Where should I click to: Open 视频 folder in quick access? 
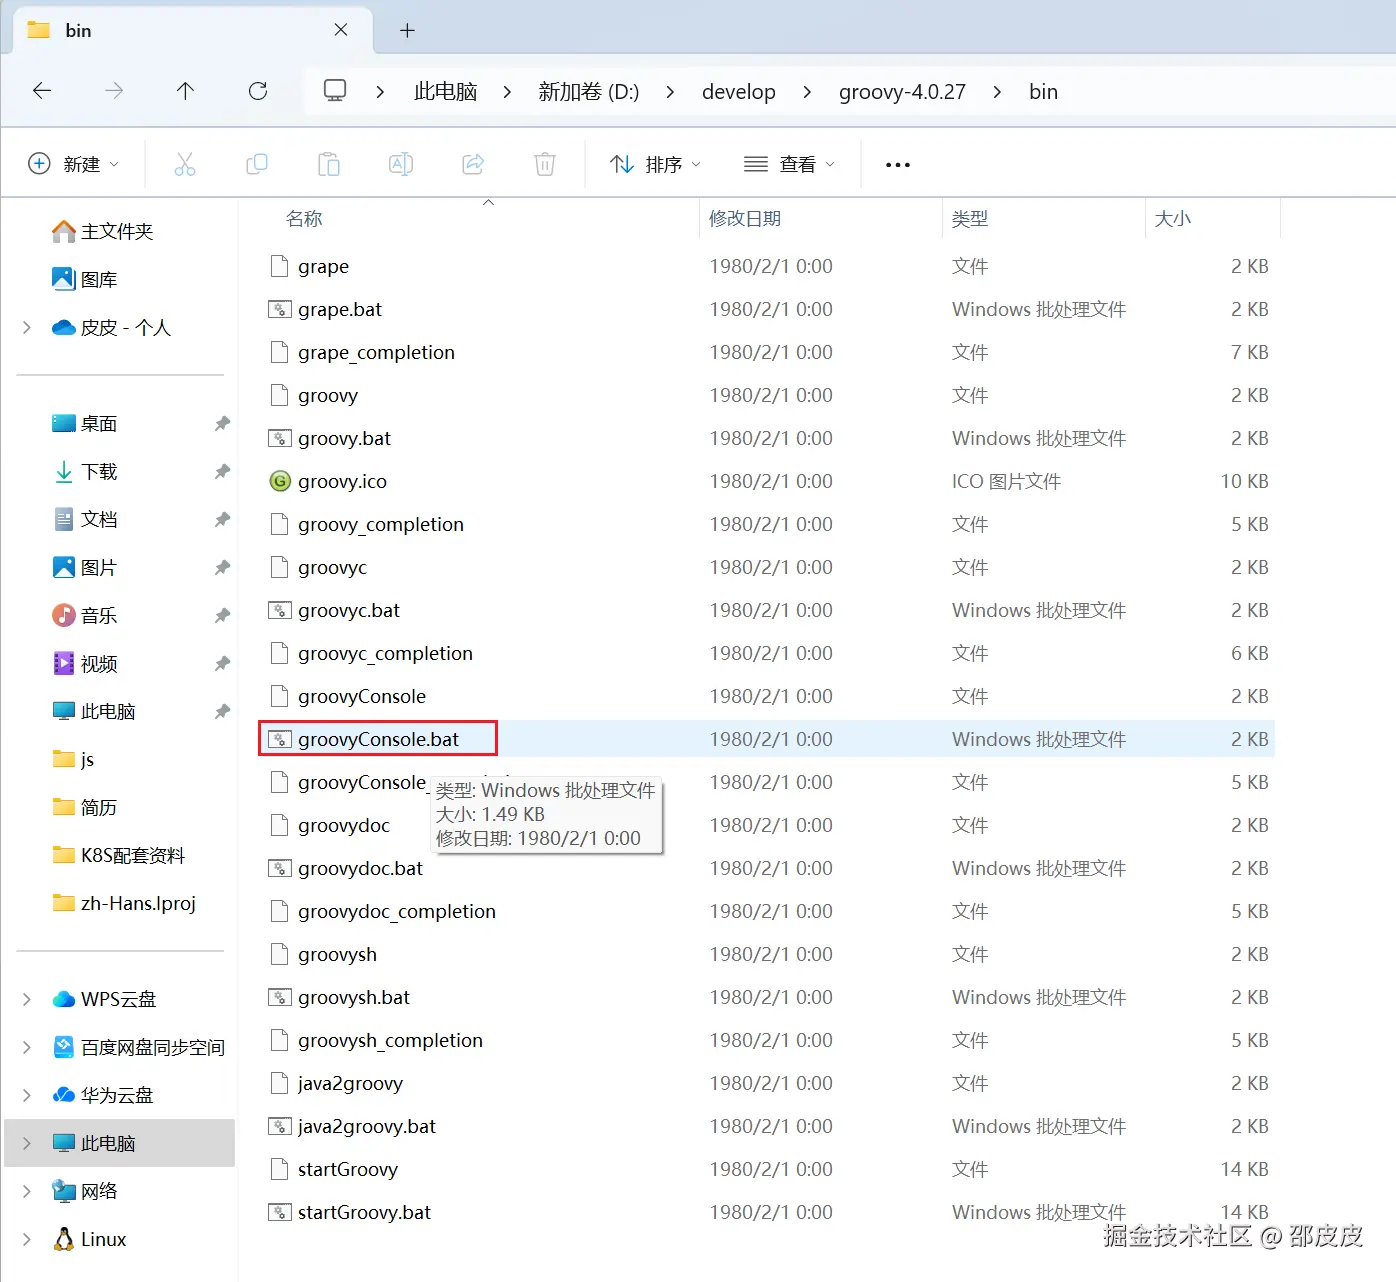(x=85, y=663)
